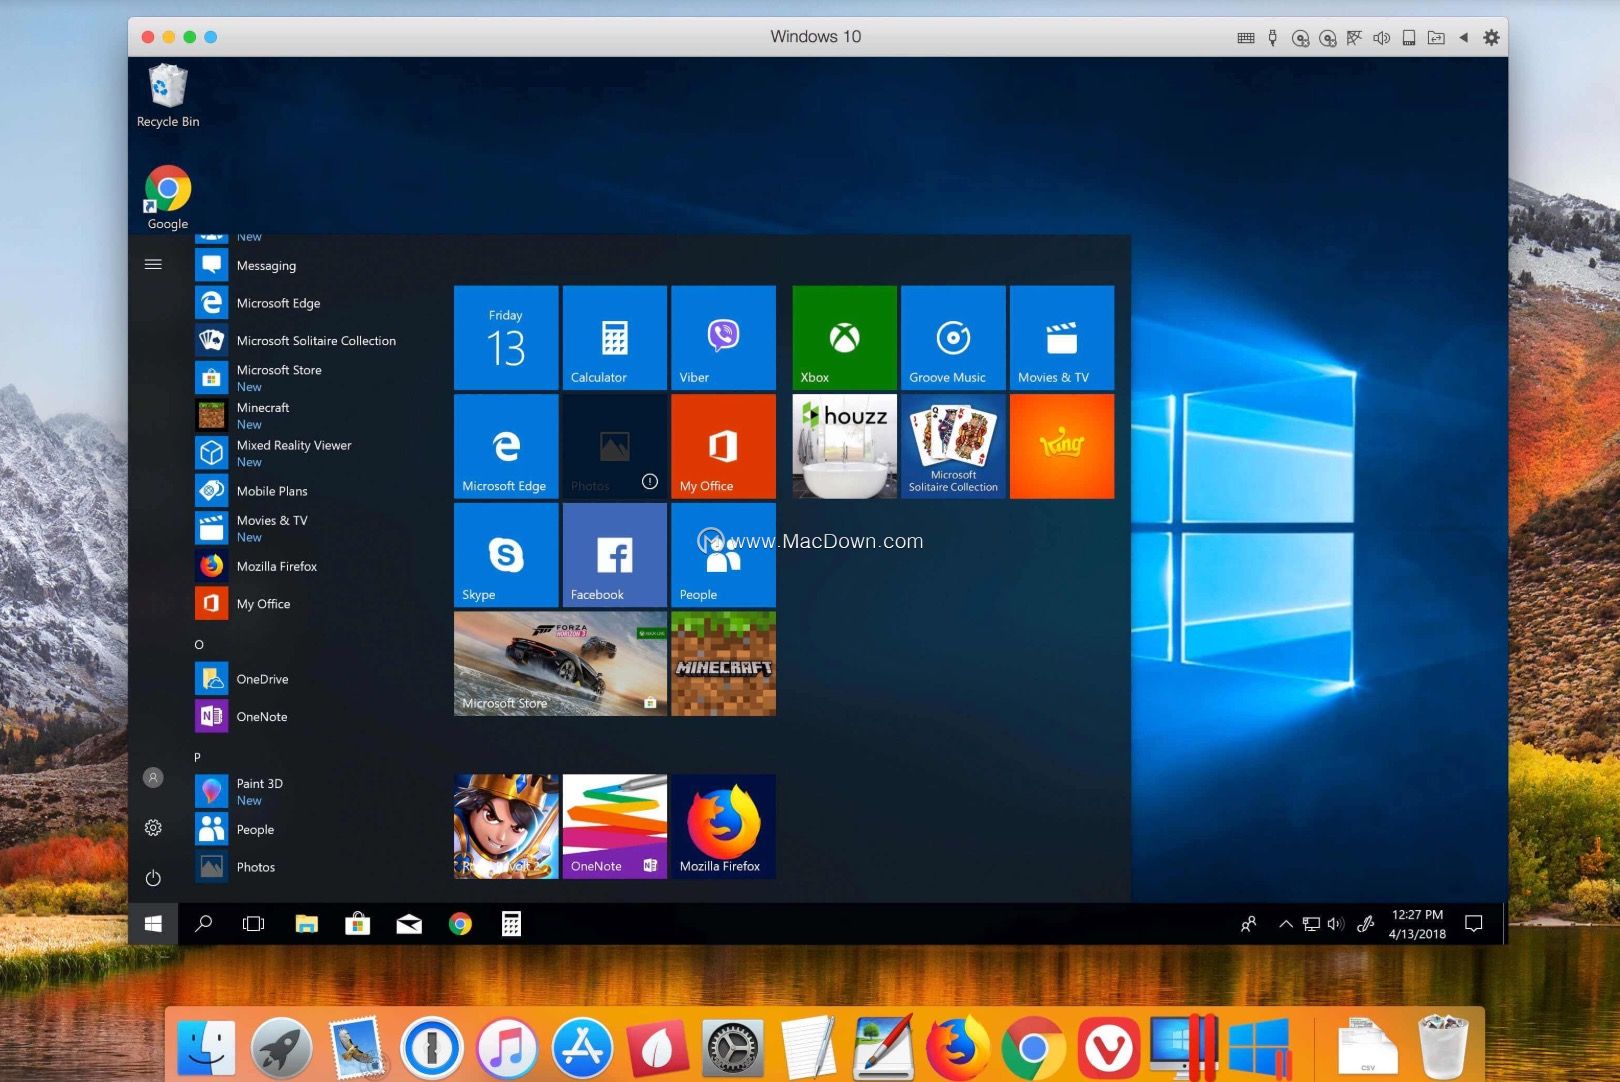Open Settings gear in Start menu
1620x1082 pixels.
tap(153, 828)
